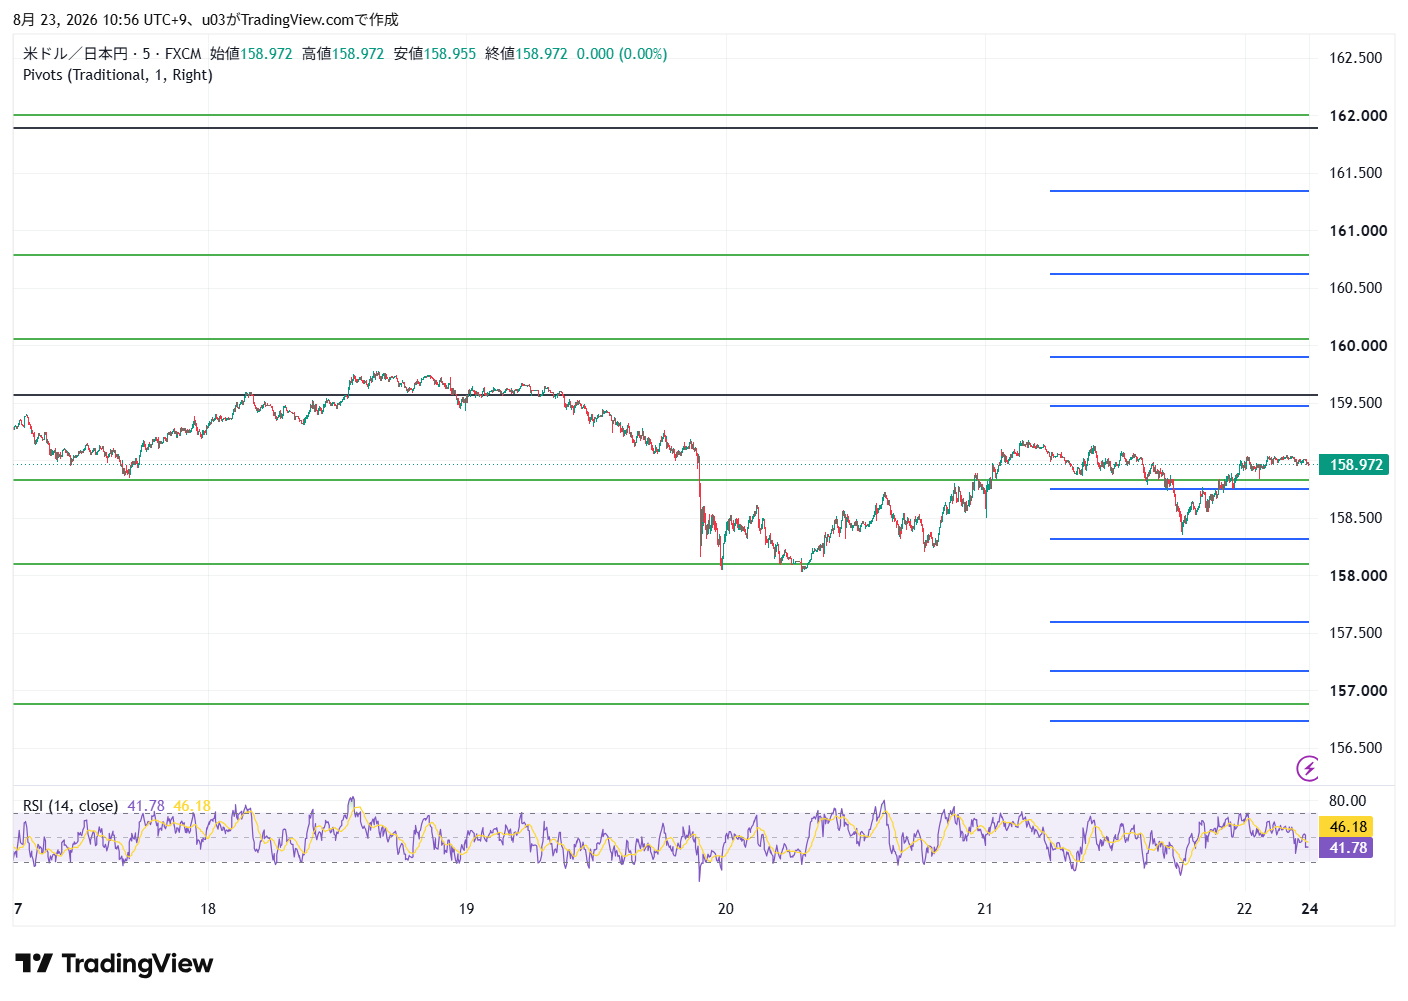
Task: Click the bold date label 24 on time axis
Action: 1310,909
